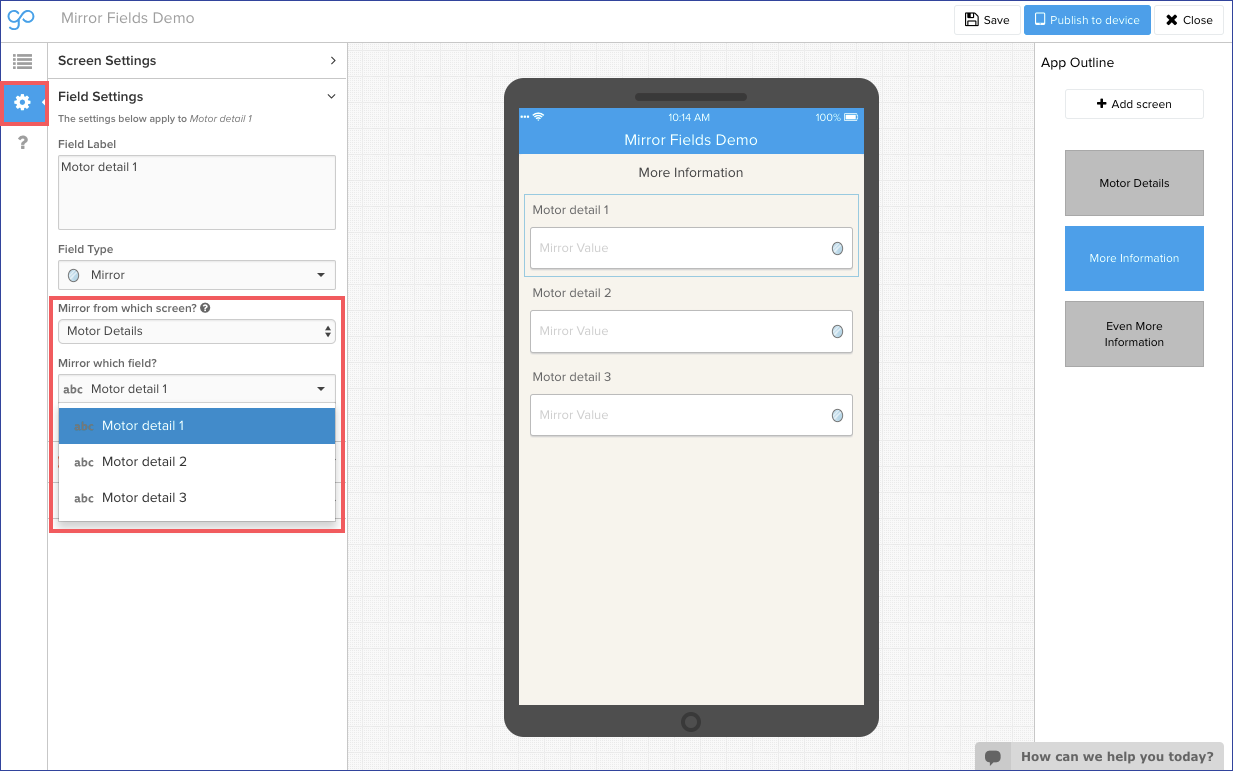
Task: Choose Motor detail 3 from dropdown list
Action: 144,498
